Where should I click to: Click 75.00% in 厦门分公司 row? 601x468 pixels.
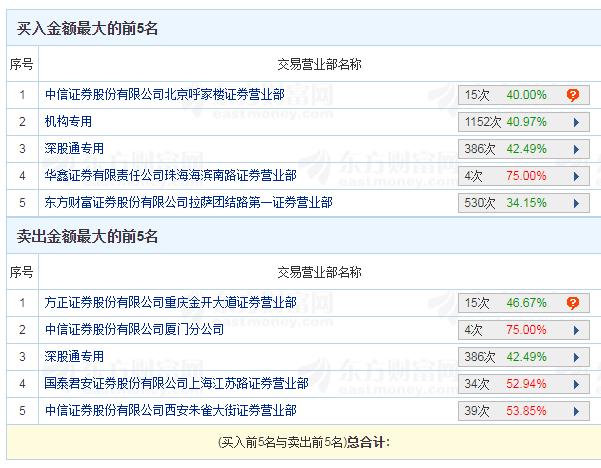[x=526, y=330]
